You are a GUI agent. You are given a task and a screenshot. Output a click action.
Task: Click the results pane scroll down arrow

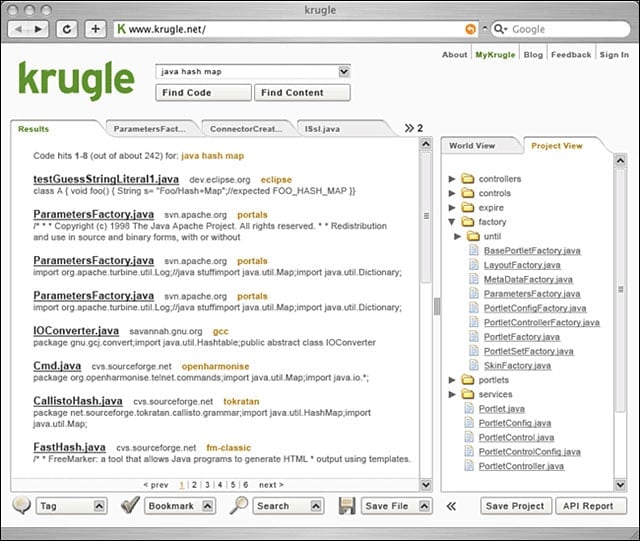426,485
